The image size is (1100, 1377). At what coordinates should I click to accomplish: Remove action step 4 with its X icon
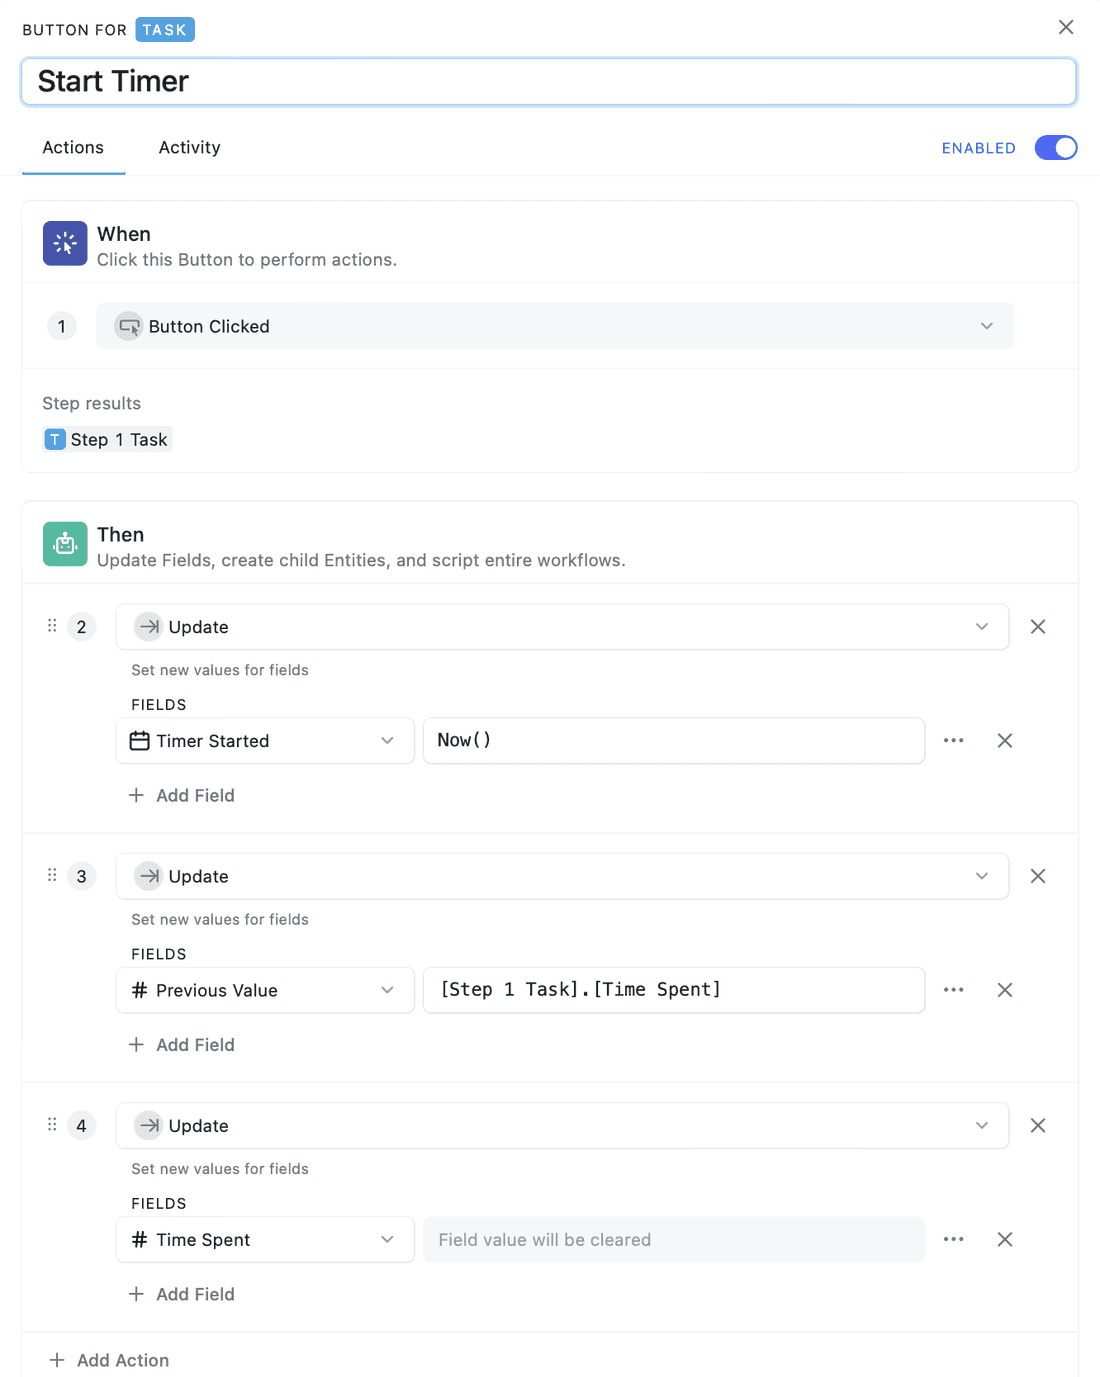(x=1038, y=1126)
